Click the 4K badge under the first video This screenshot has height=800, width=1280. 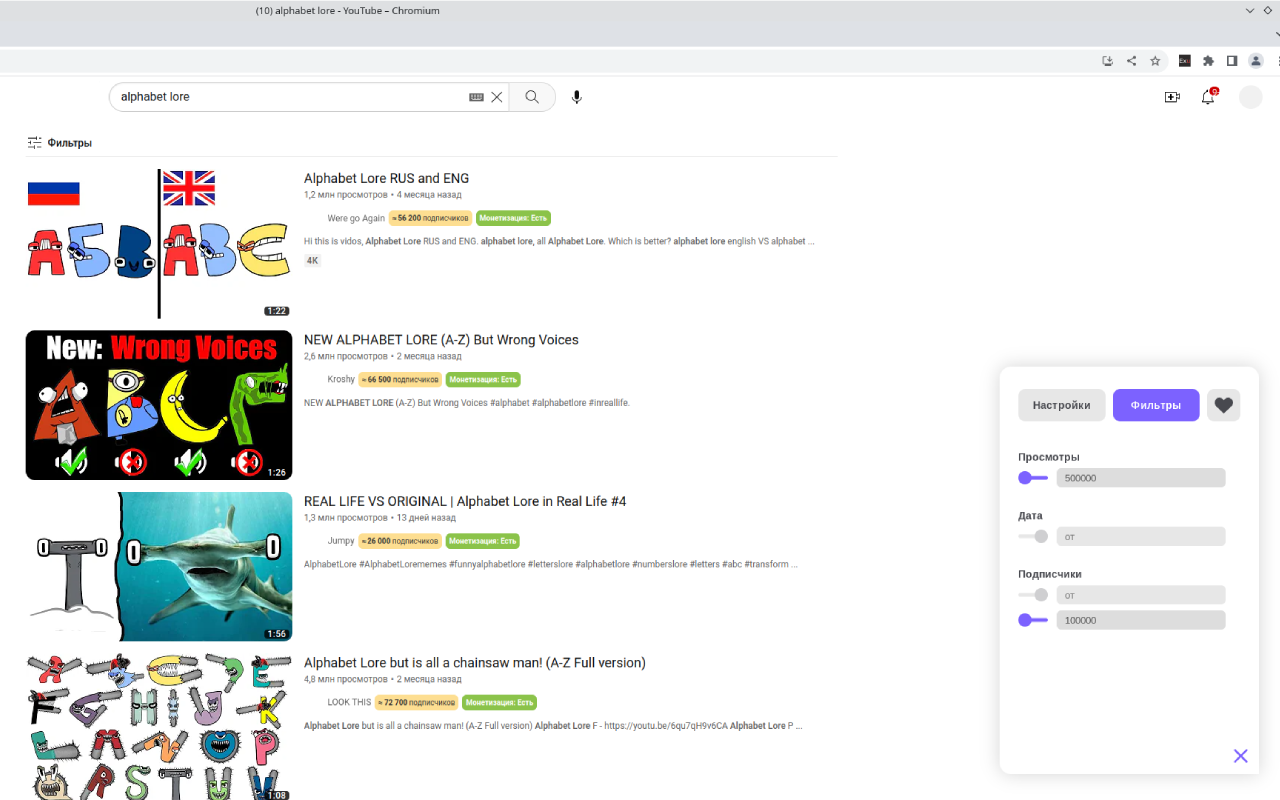312,260
